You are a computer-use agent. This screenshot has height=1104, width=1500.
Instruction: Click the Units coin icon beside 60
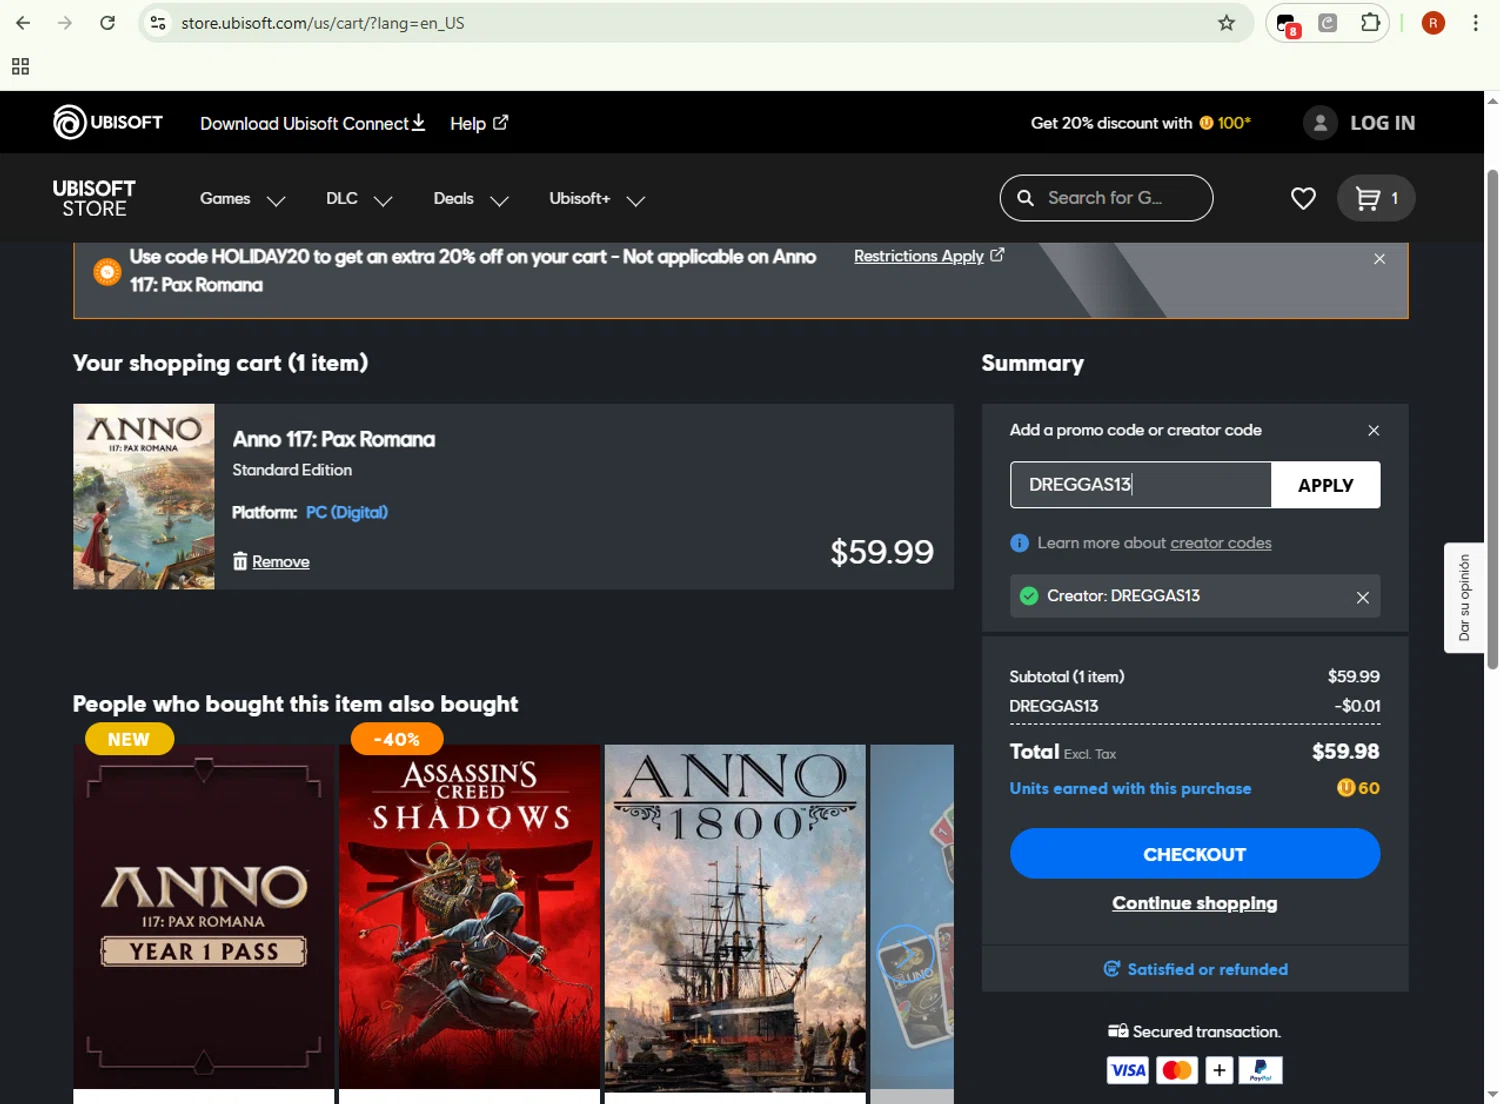1346,788
